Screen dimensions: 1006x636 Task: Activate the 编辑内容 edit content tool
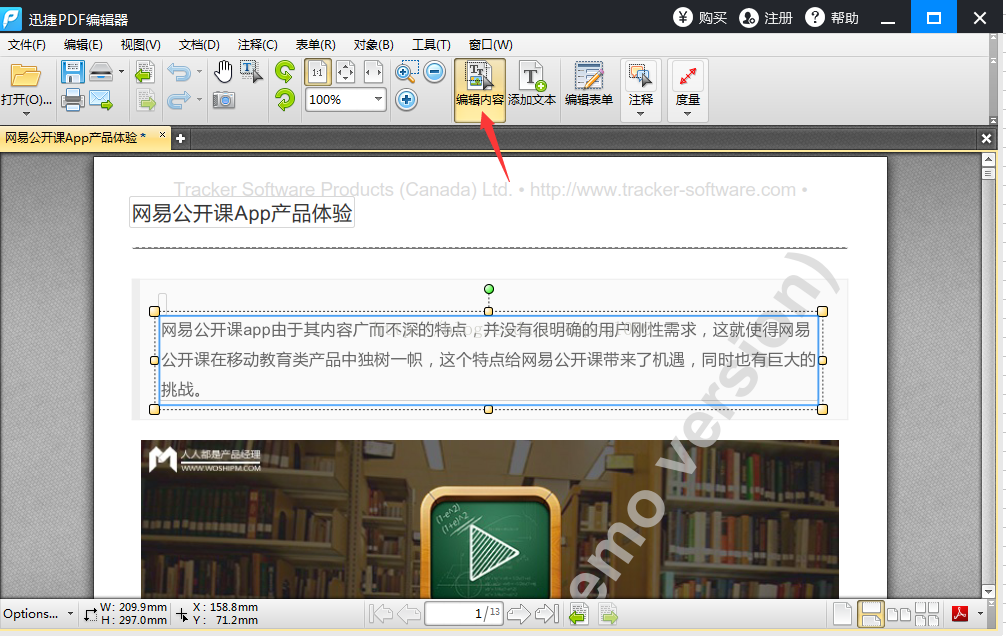pyautogui.click(x=480, y=90)
